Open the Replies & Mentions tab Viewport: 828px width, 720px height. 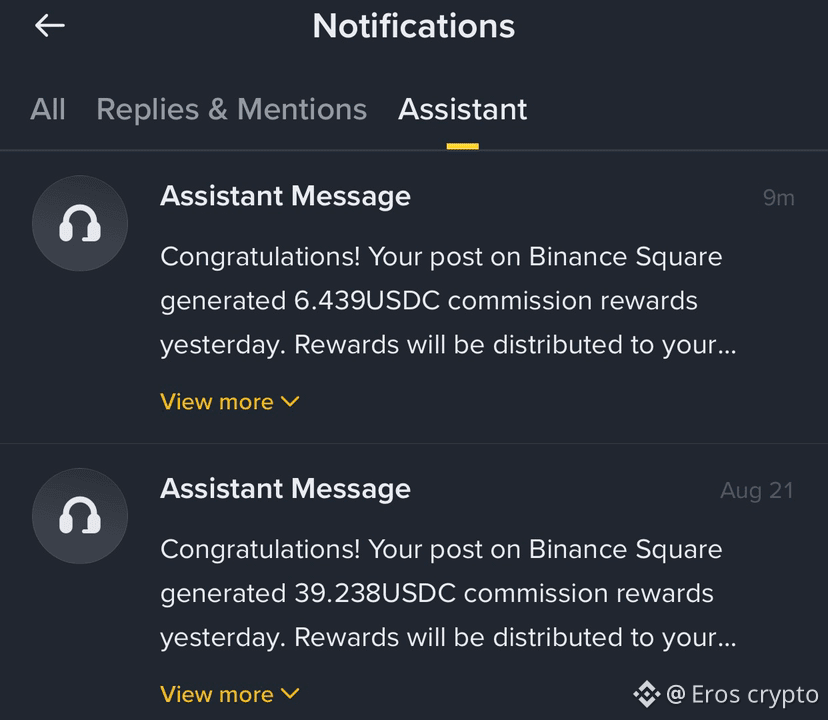tap(231, 109)
